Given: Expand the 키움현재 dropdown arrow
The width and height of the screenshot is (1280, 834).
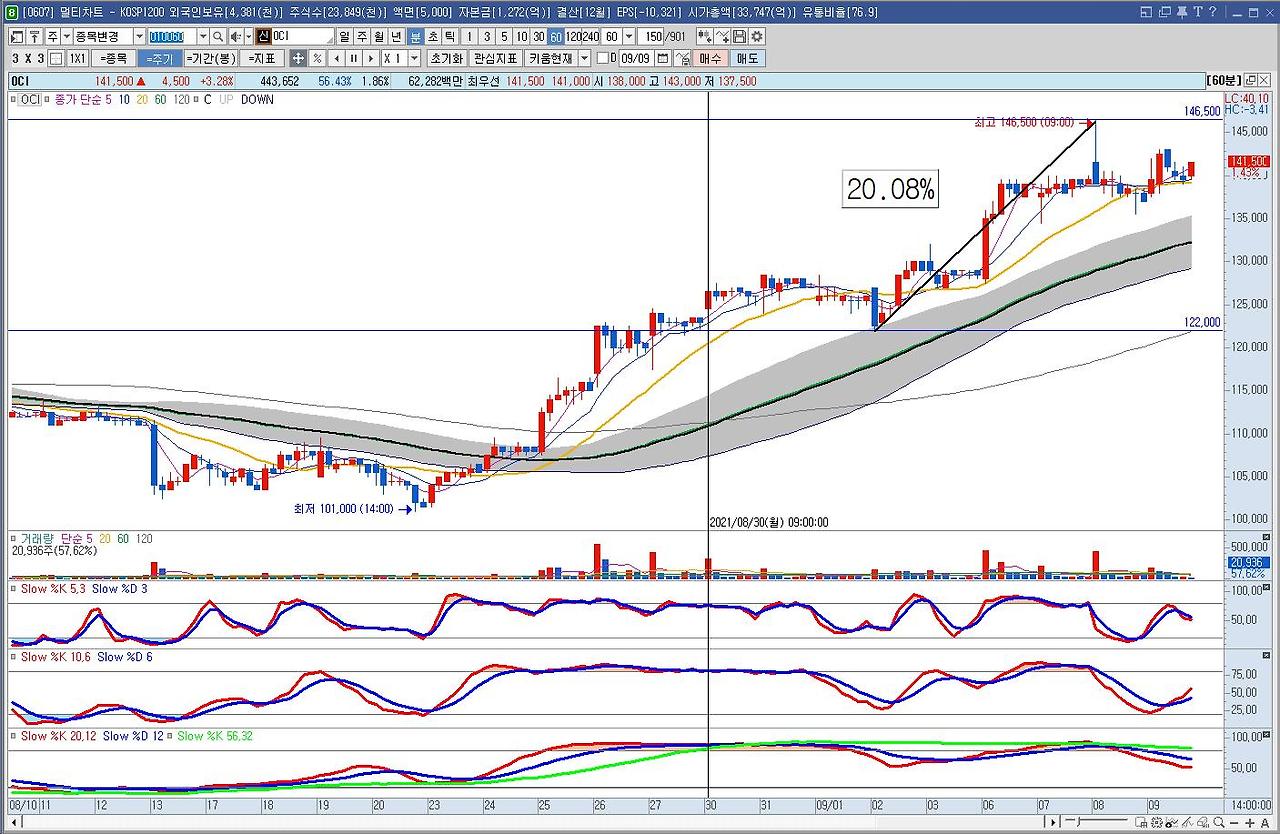Looking at the screenshot, I should click(585, 59).
